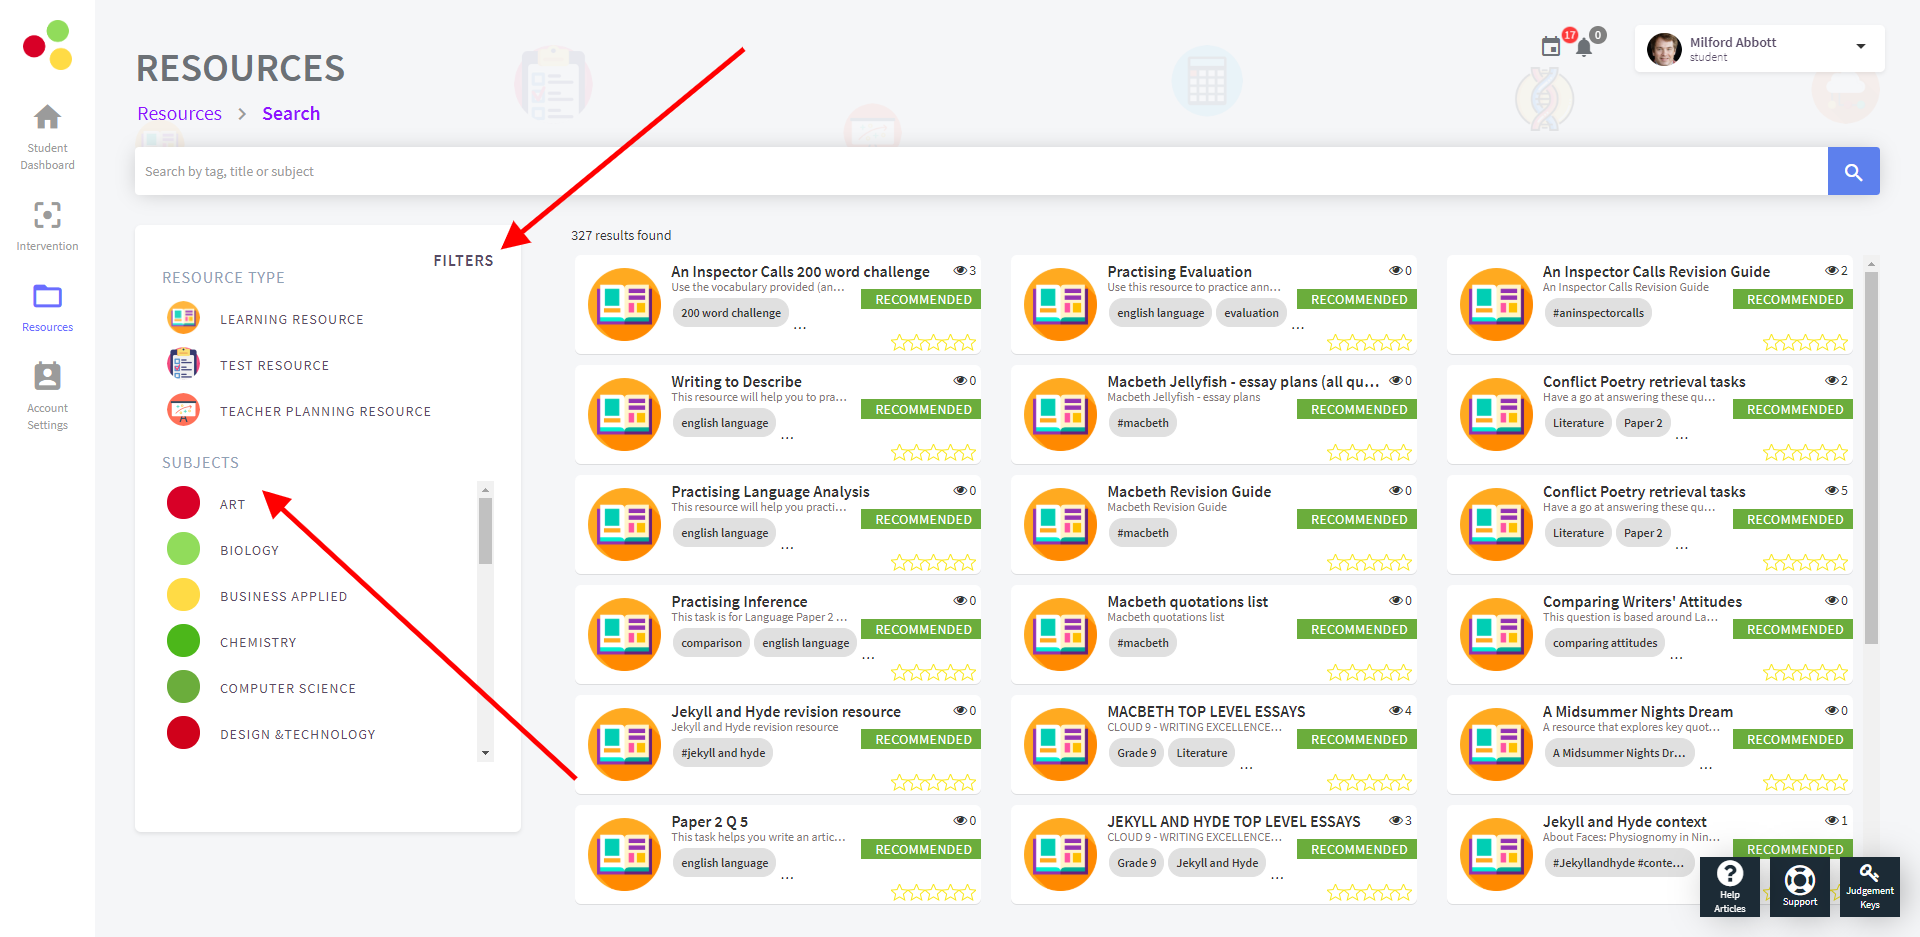Select the red Art subject swatch
1920x937 pixels.
click(x=184, y=503)
